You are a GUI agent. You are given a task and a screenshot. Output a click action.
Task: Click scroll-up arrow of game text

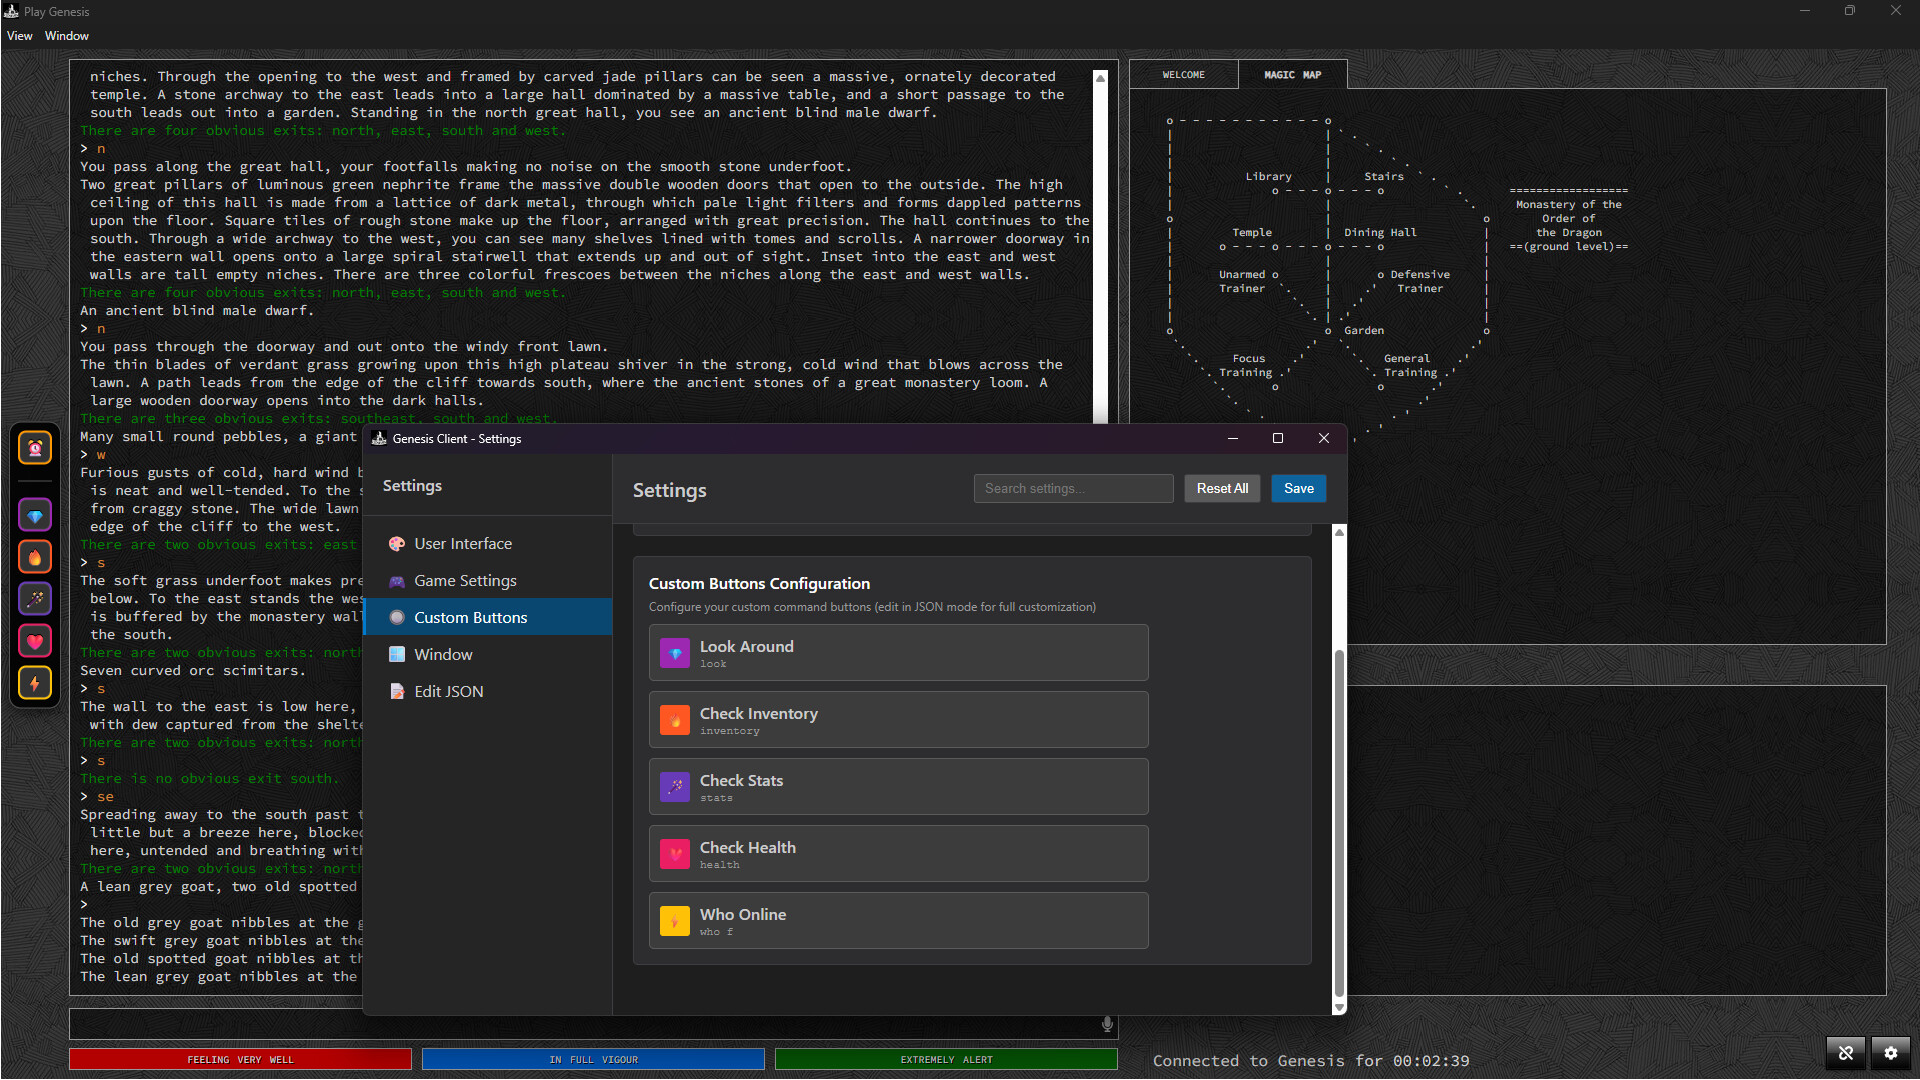1100,77
